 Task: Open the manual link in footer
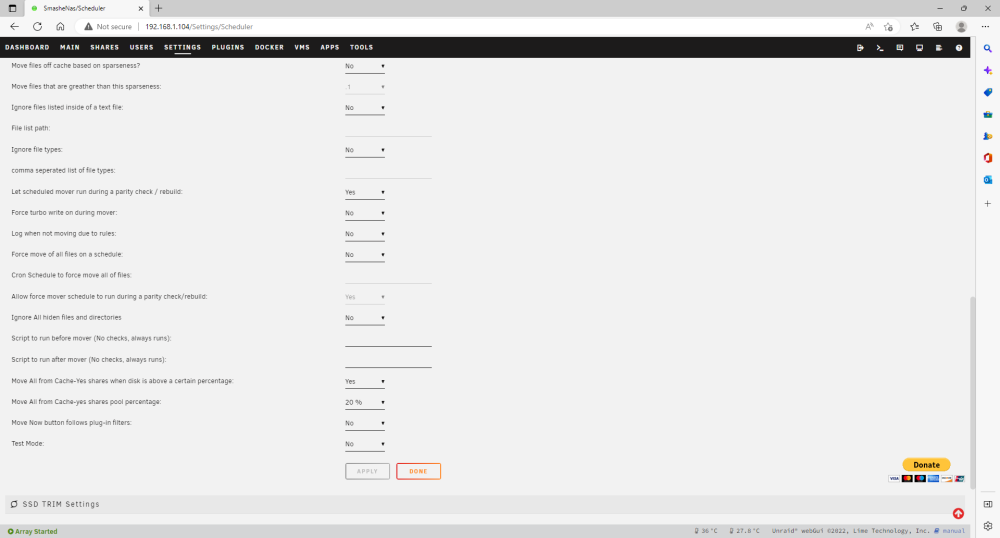pyautogui.click(x=953, y=531)
